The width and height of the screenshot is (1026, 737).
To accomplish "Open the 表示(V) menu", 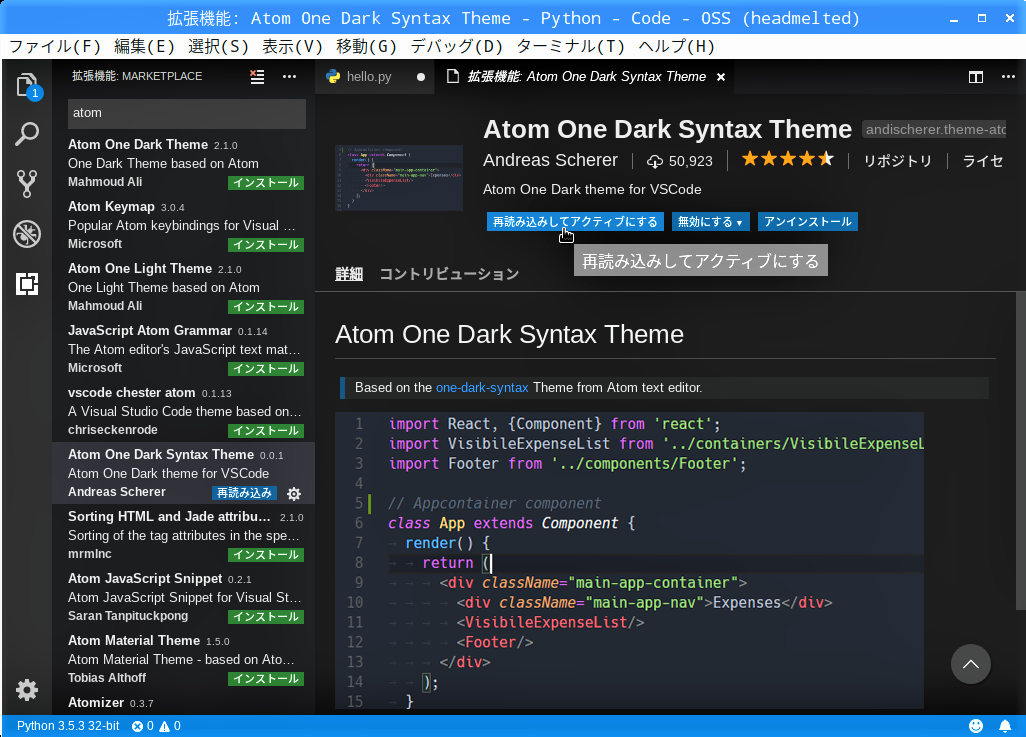I will [292, 46].
